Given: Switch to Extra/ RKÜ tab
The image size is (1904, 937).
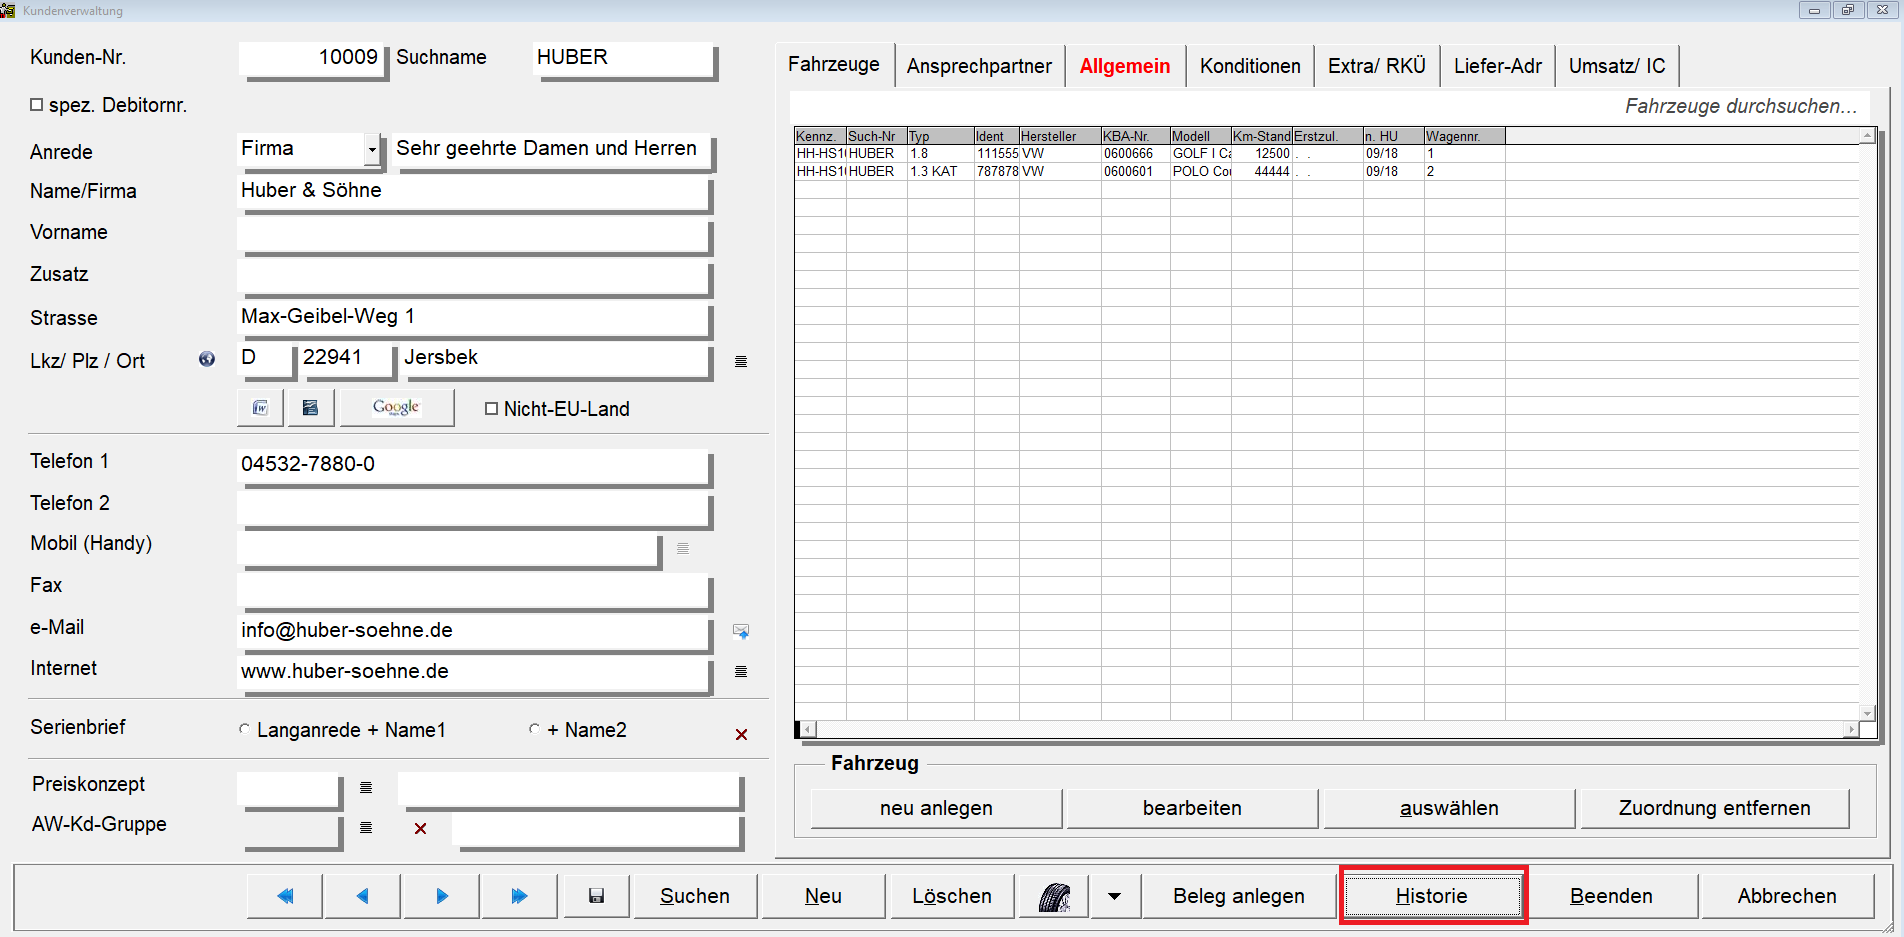Looking at the screenshot, I should [x=1377, y=66].
